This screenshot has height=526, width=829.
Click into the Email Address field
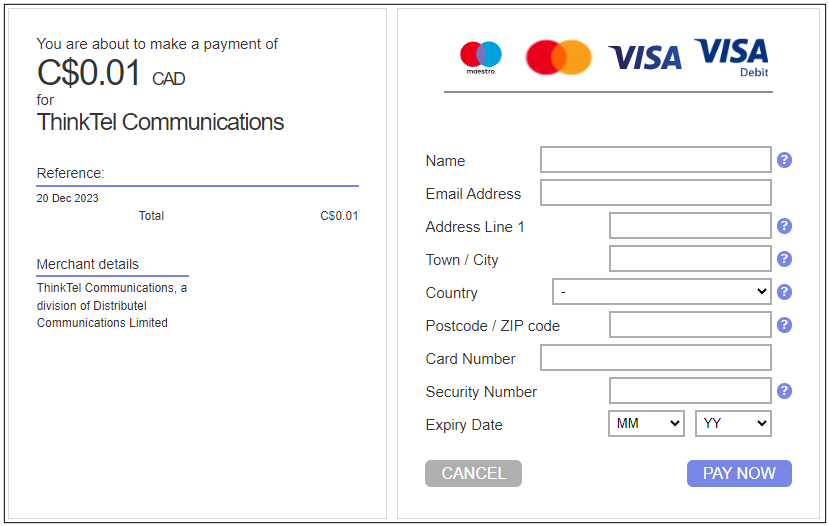pos(656,193)
